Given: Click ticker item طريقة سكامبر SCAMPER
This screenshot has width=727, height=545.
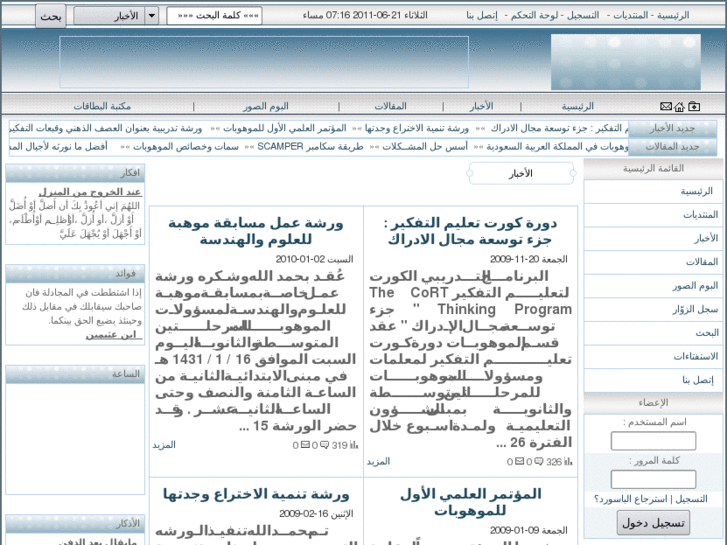Looking at the screenshot, I should 310,147.
